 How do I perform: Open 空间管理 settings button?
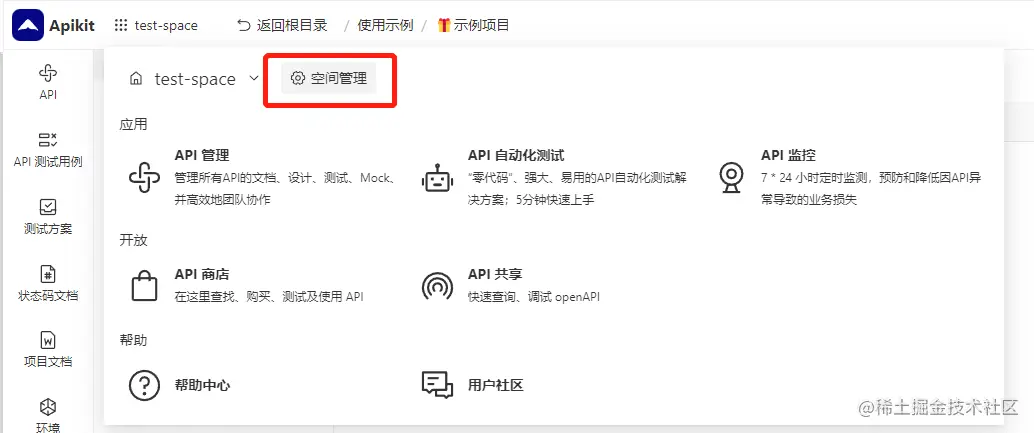point(328,78)
